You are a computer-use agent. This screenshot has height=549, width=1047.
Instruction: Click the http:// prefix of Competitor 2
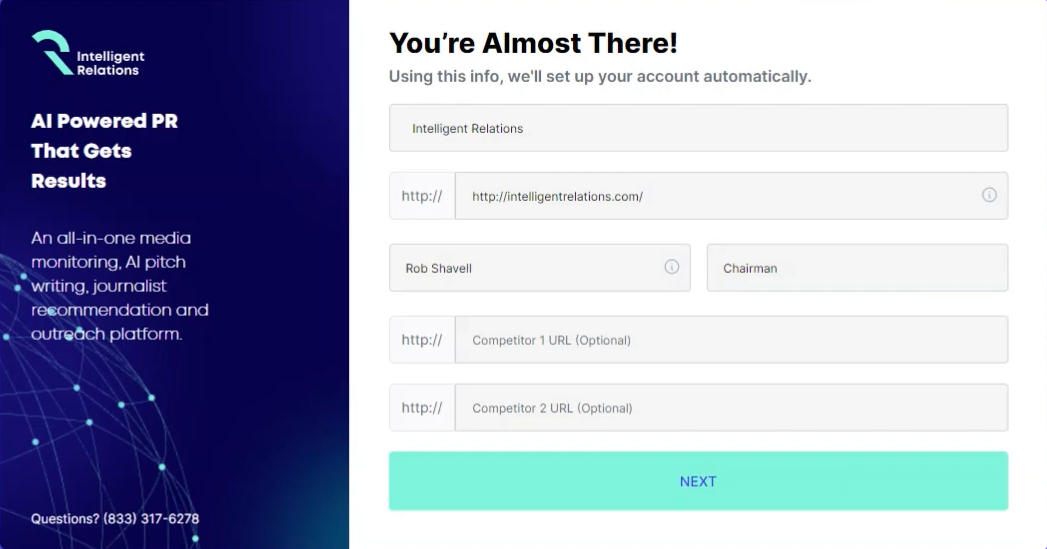click(422, 407)
